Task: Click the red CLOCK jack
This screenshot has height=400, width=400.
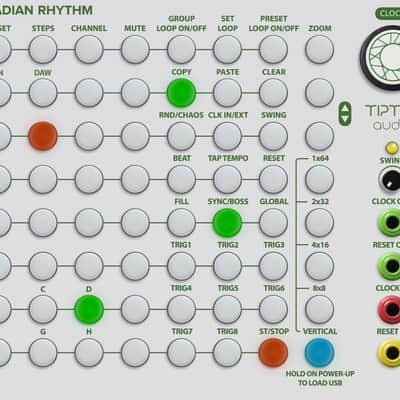Action: [x=389, y=309]
